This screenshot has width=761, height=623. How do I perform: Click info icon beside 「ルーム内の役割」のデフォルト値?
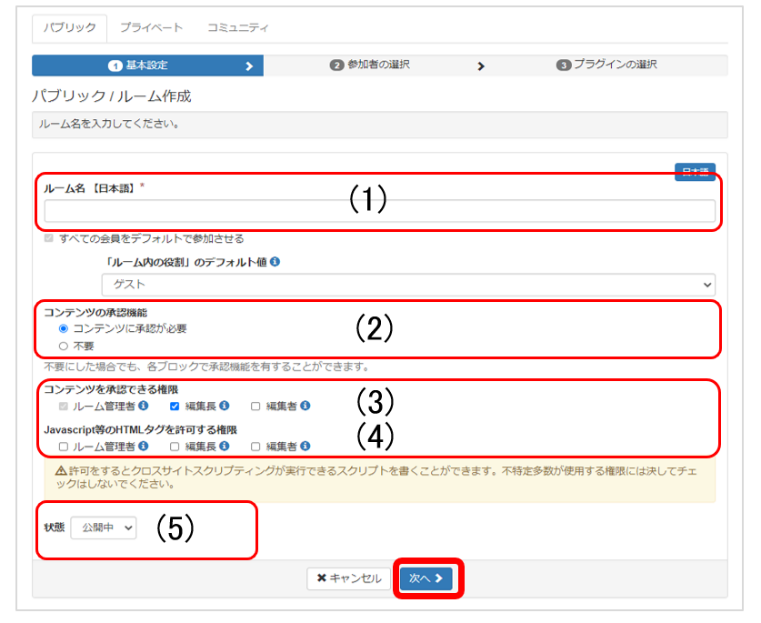click(275, 262)
